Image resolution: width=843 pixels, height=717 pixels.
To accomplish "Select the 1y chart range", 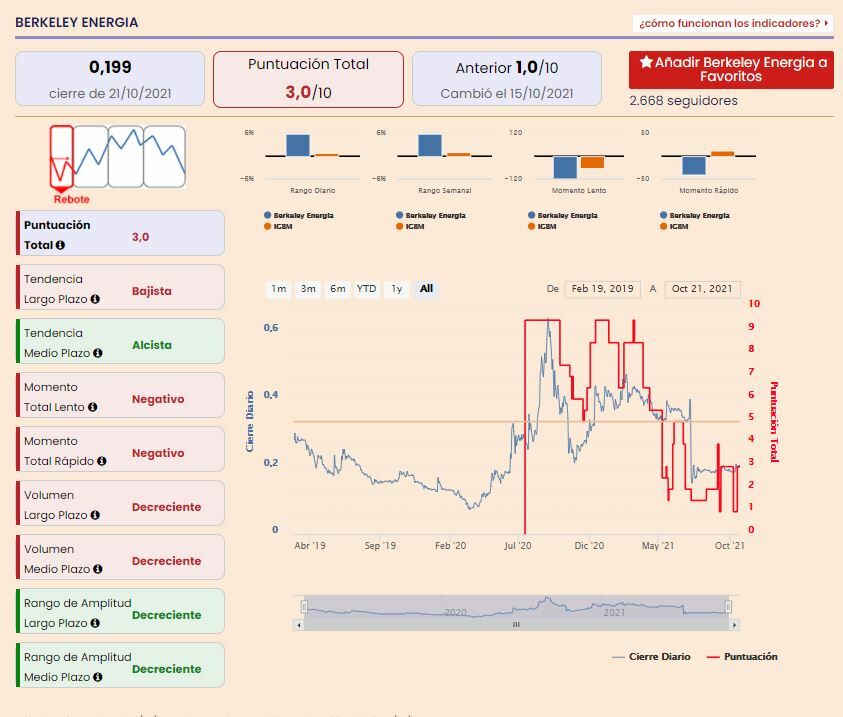I will [396, 289].
